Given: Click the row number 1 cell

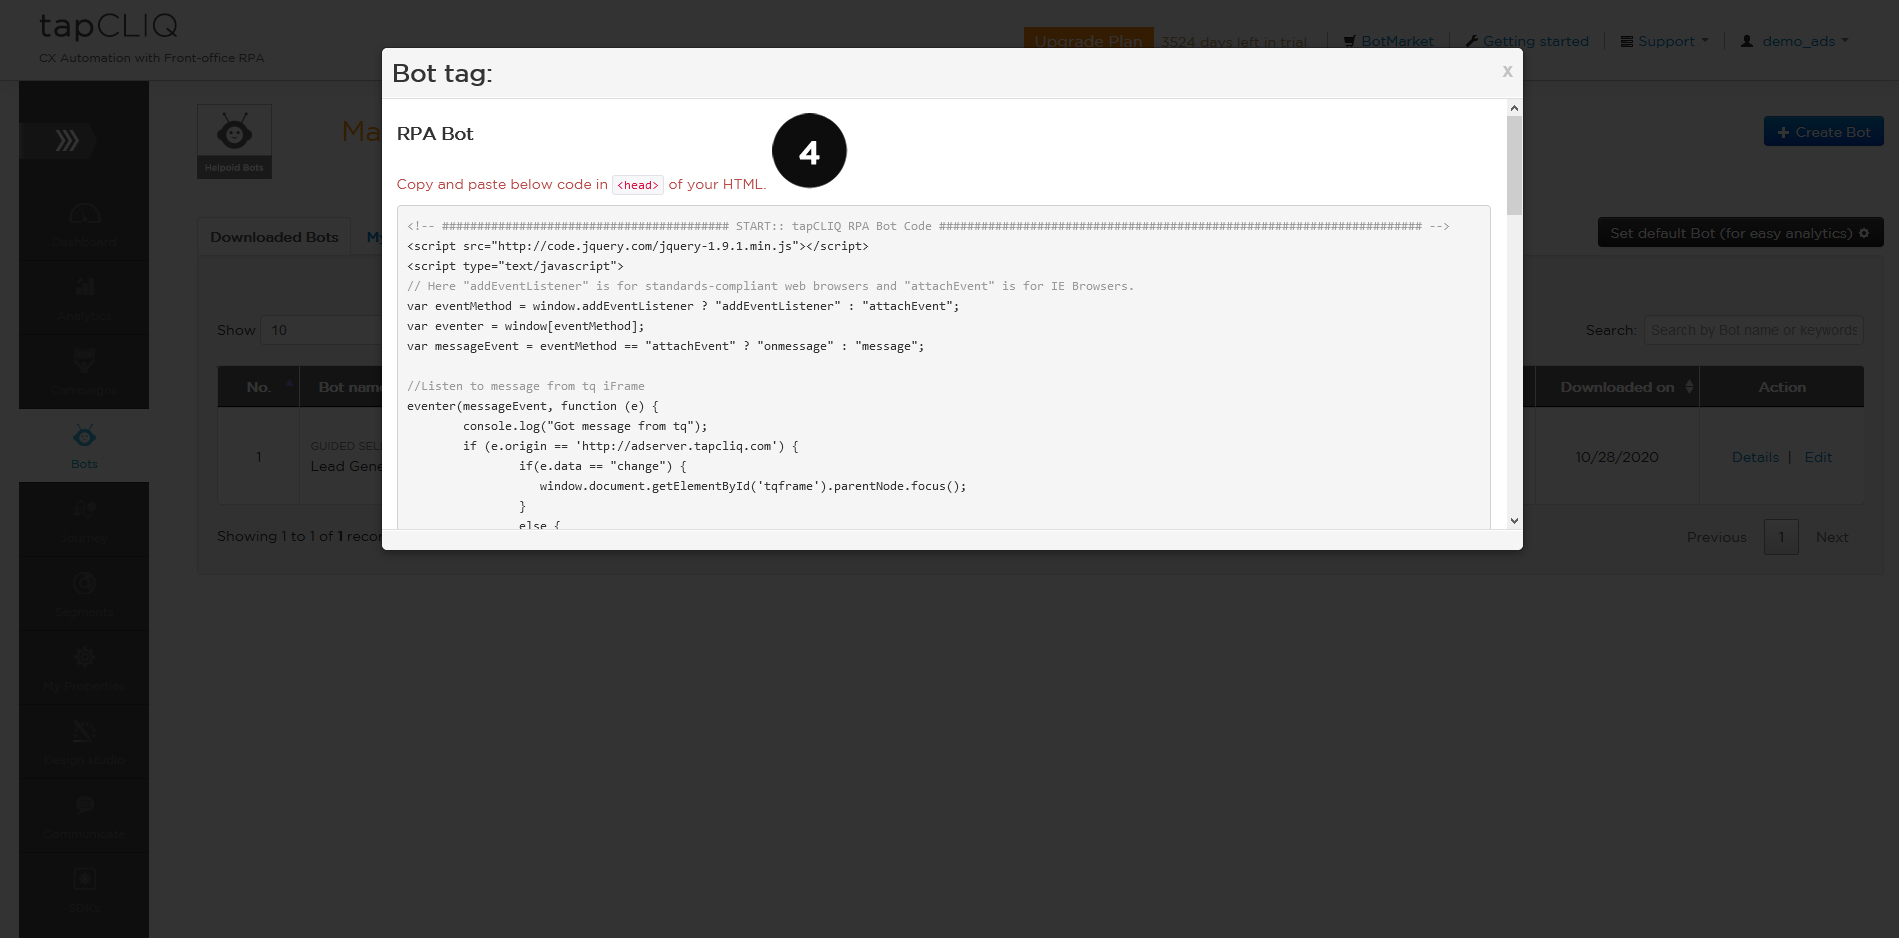Looking at the screenshot, I should [259, 457].
